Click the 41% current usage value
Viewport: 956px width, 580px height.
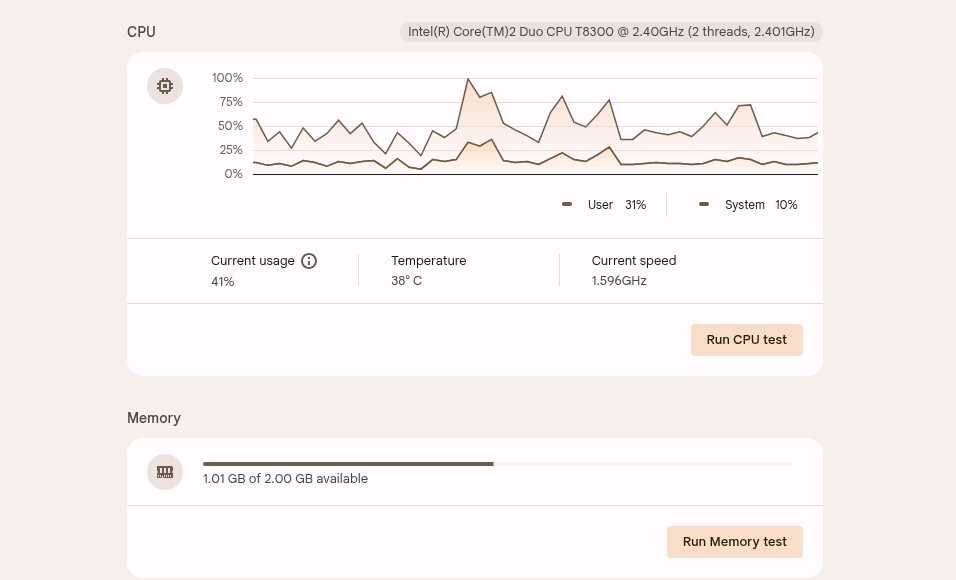222,282
